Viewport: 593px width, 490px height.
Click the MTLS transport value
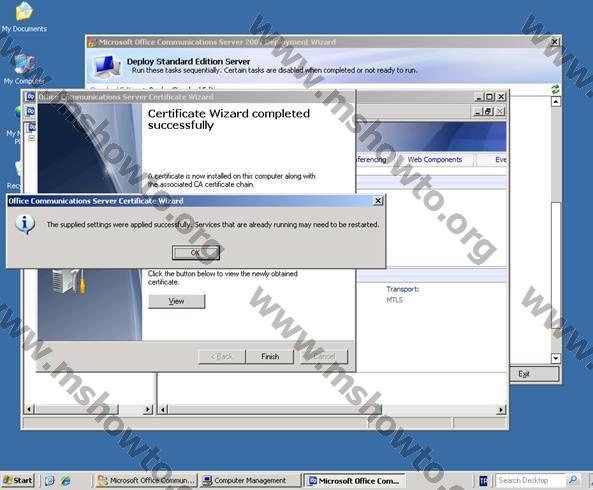pyautogui.click(x=394, y=300)
